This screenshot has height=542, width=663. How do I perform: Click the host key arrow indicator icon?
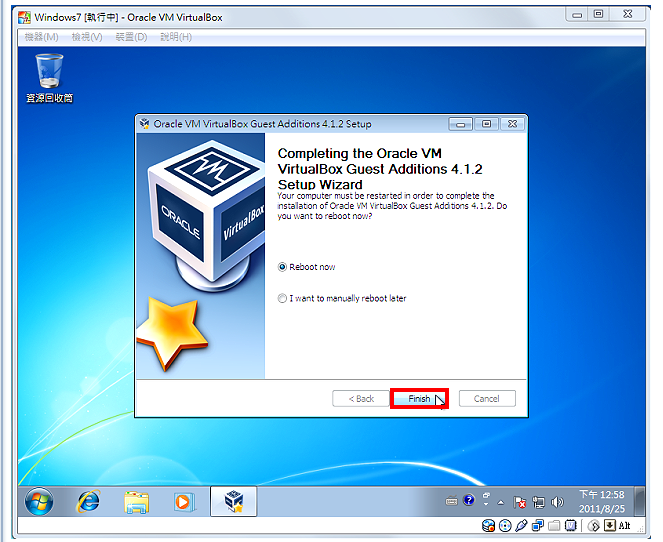(x=610, y=526)
